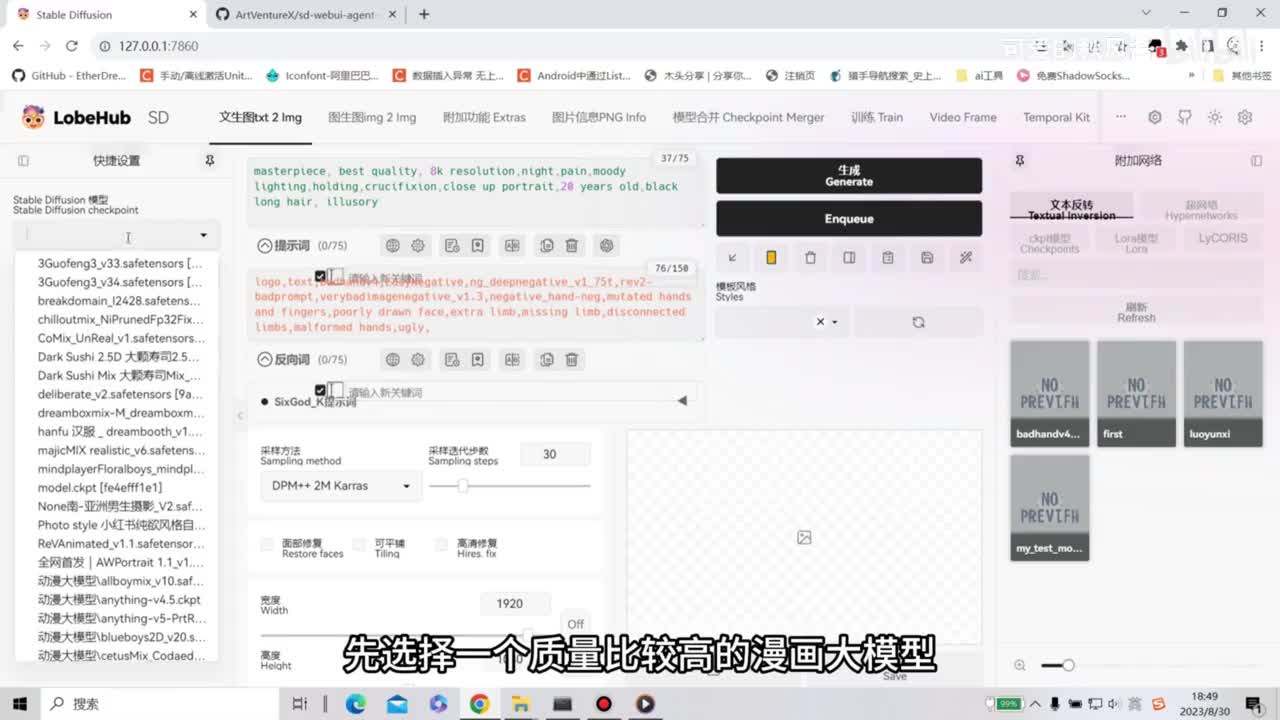Screen dimensions: 1280x720
Task: Enable the Restore faces checkbox
Action: pos(267,544)
